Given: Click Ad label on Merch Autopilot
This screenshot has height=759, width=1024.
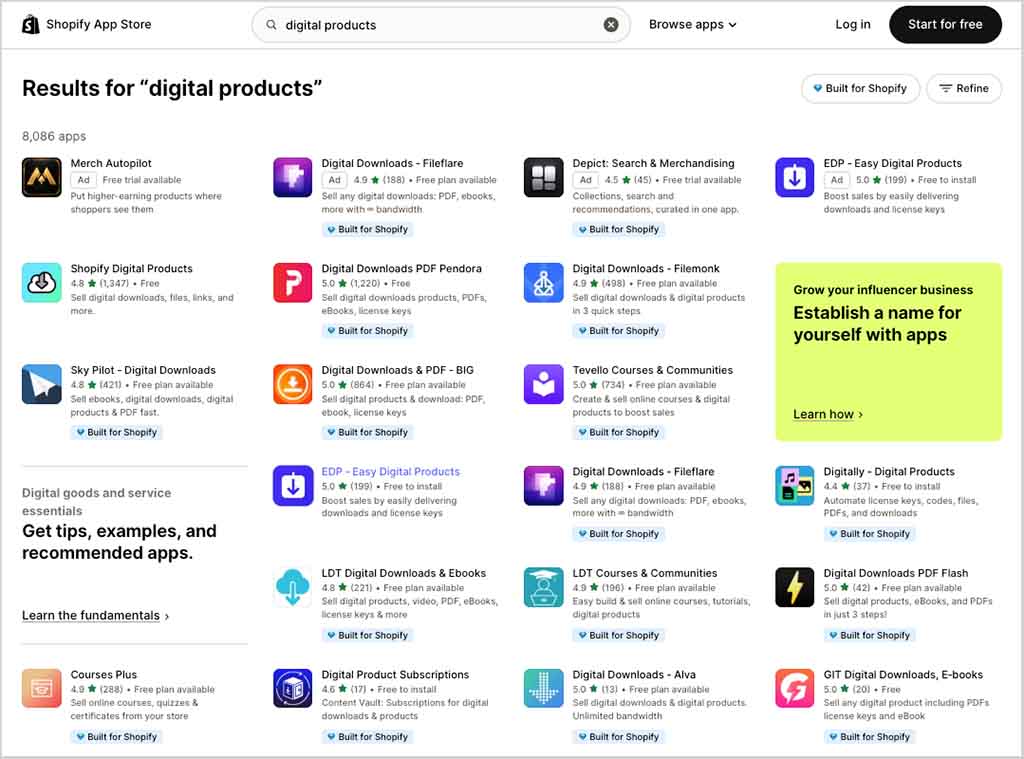Looking at the screenshot, I should (x=84, y=180).
